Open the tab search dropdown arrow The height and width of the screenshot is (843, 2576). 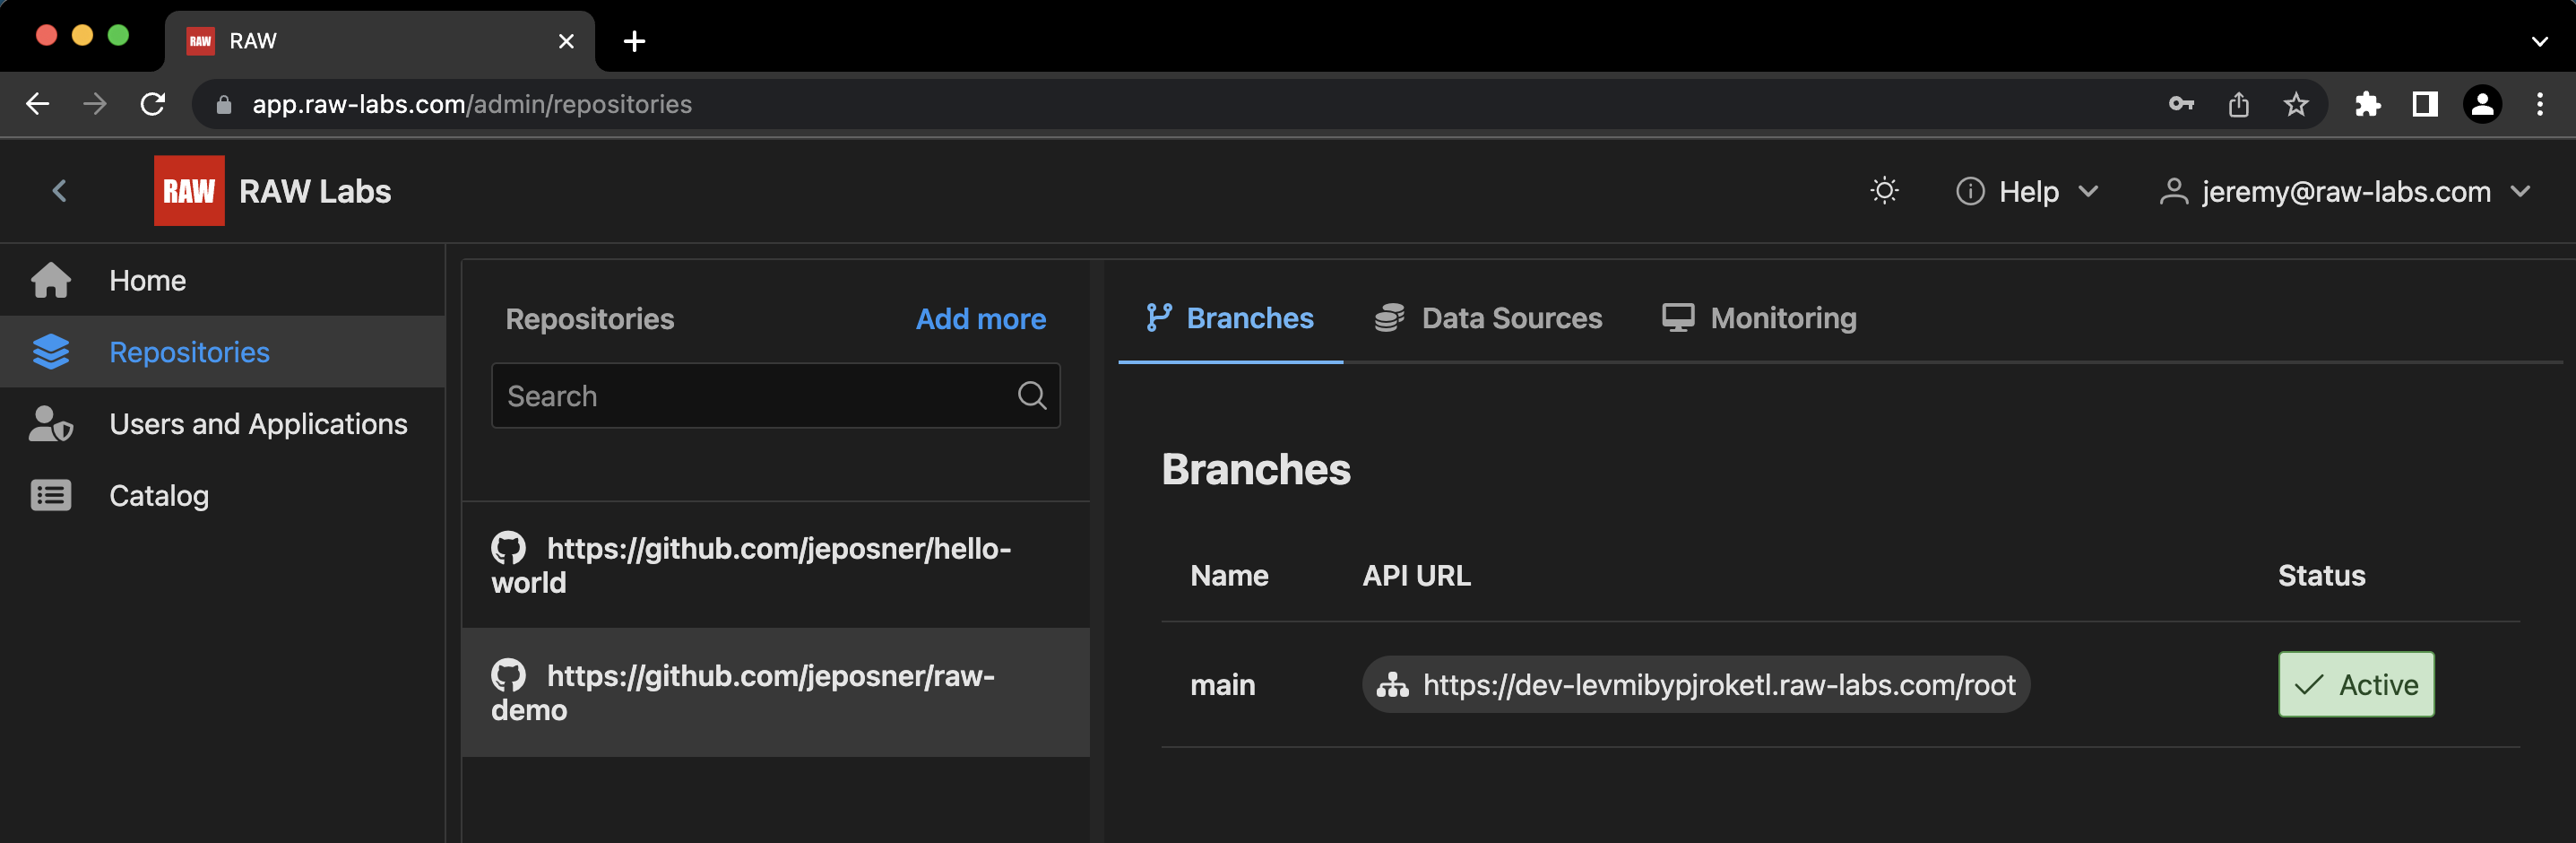click(2540, 41)
